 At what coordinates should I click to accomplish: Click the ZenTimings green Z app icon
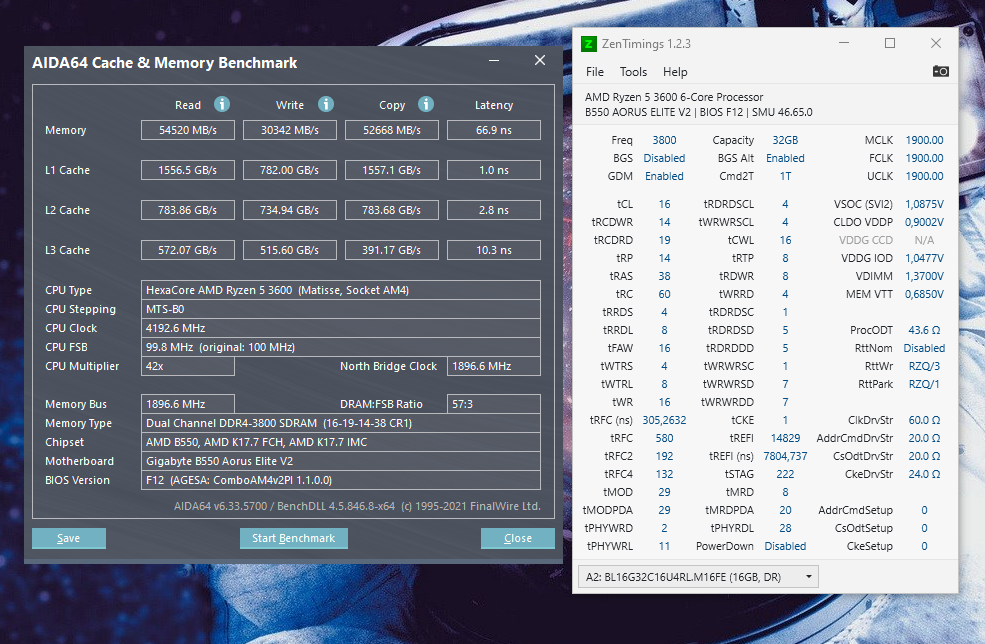589,43
